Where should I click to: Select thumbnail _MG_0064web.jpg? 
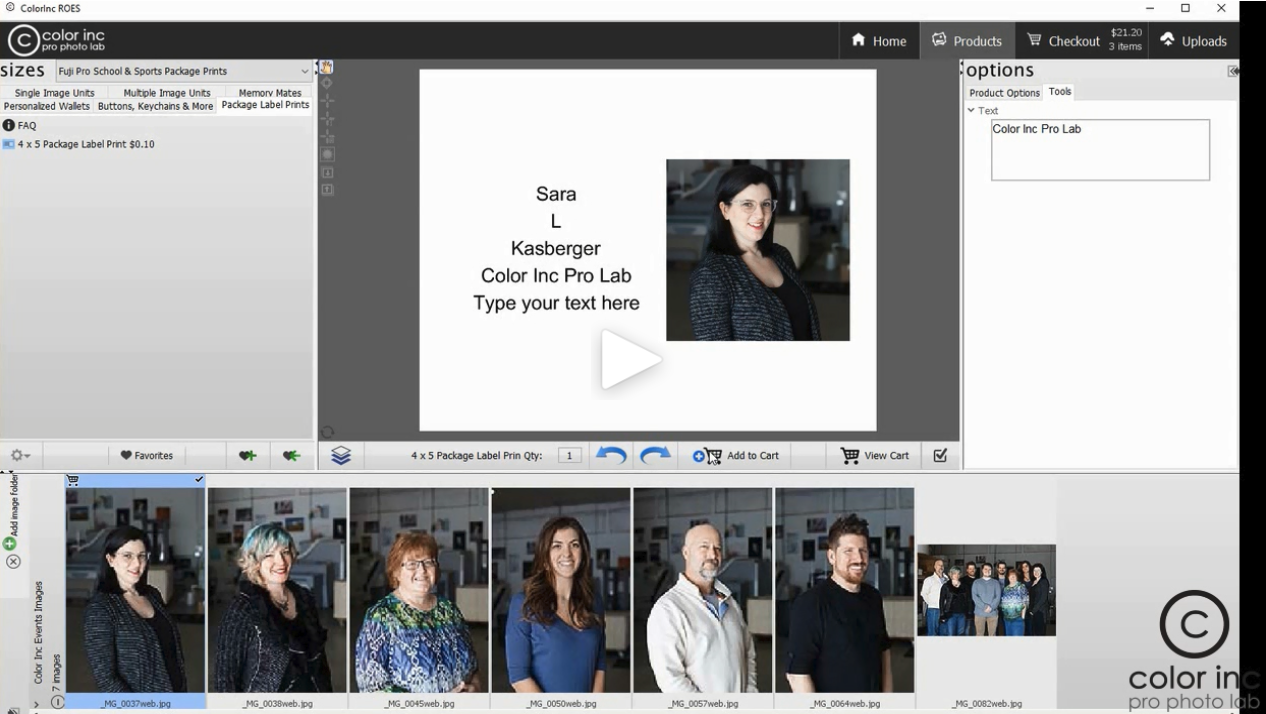(x=845, y=591)
